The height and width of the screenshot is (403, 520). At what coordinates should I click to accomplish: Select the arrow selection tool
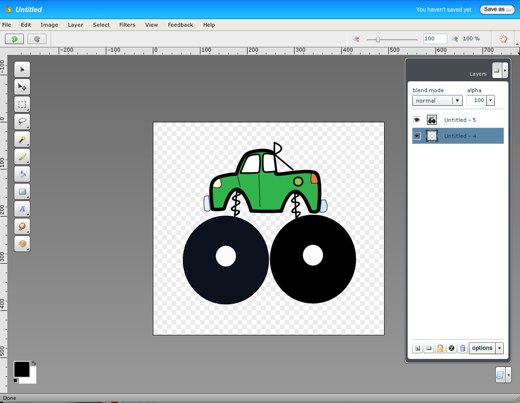point(22,69)
